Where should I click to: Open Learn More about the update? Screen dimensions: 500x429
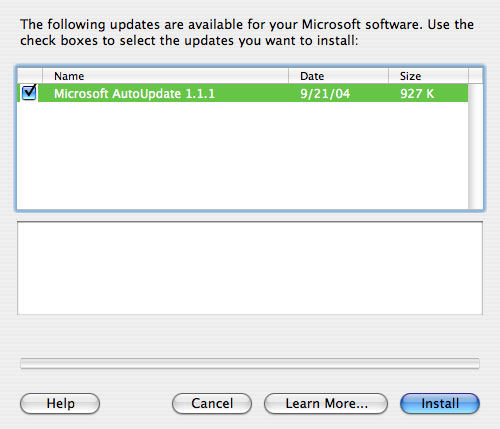pos(326,403)
